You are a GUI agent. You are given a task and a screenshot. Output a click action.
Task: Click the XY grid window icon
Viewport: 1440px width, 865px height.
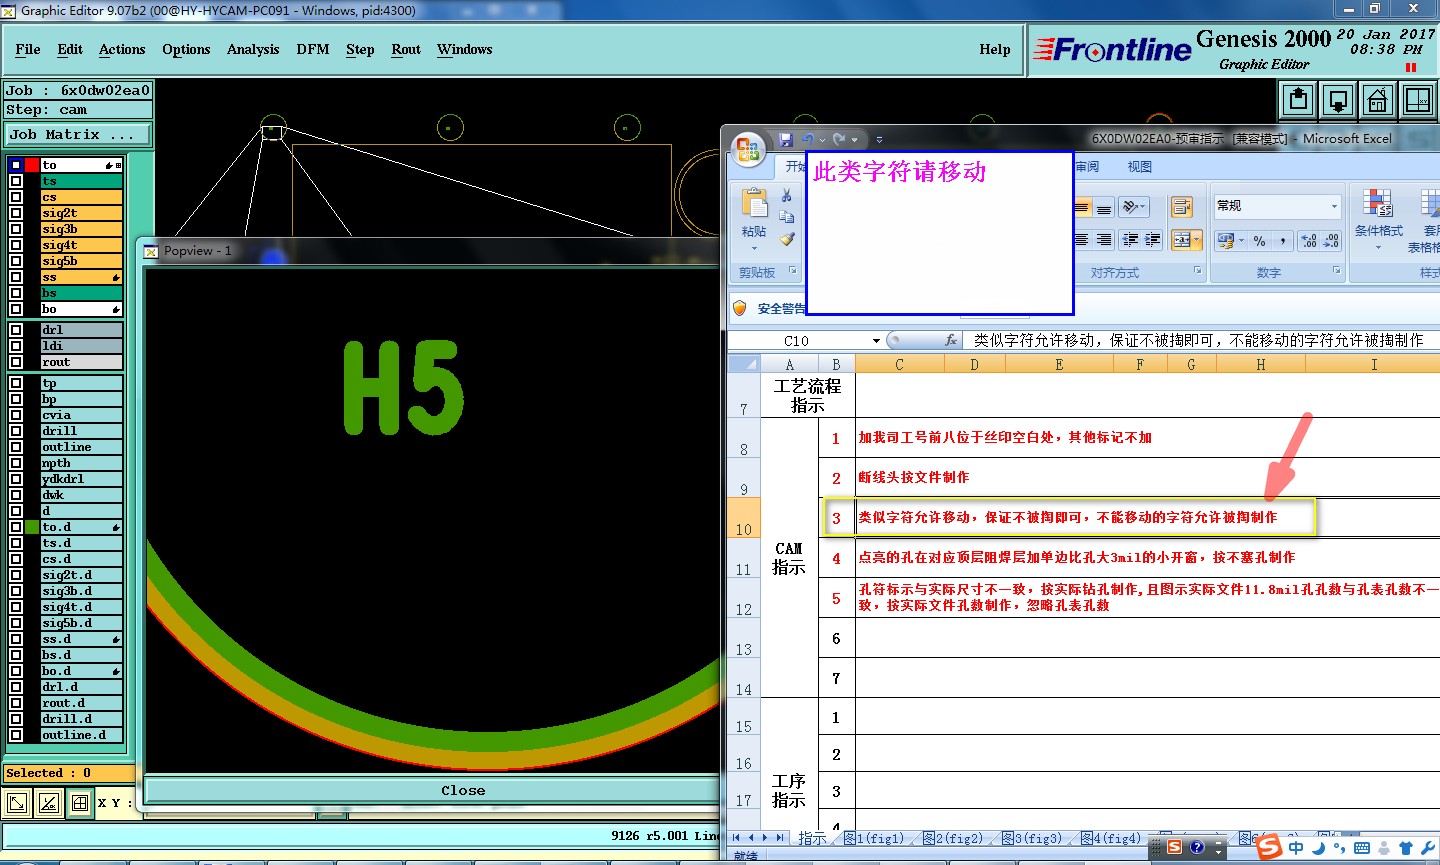coord(1418,100)
